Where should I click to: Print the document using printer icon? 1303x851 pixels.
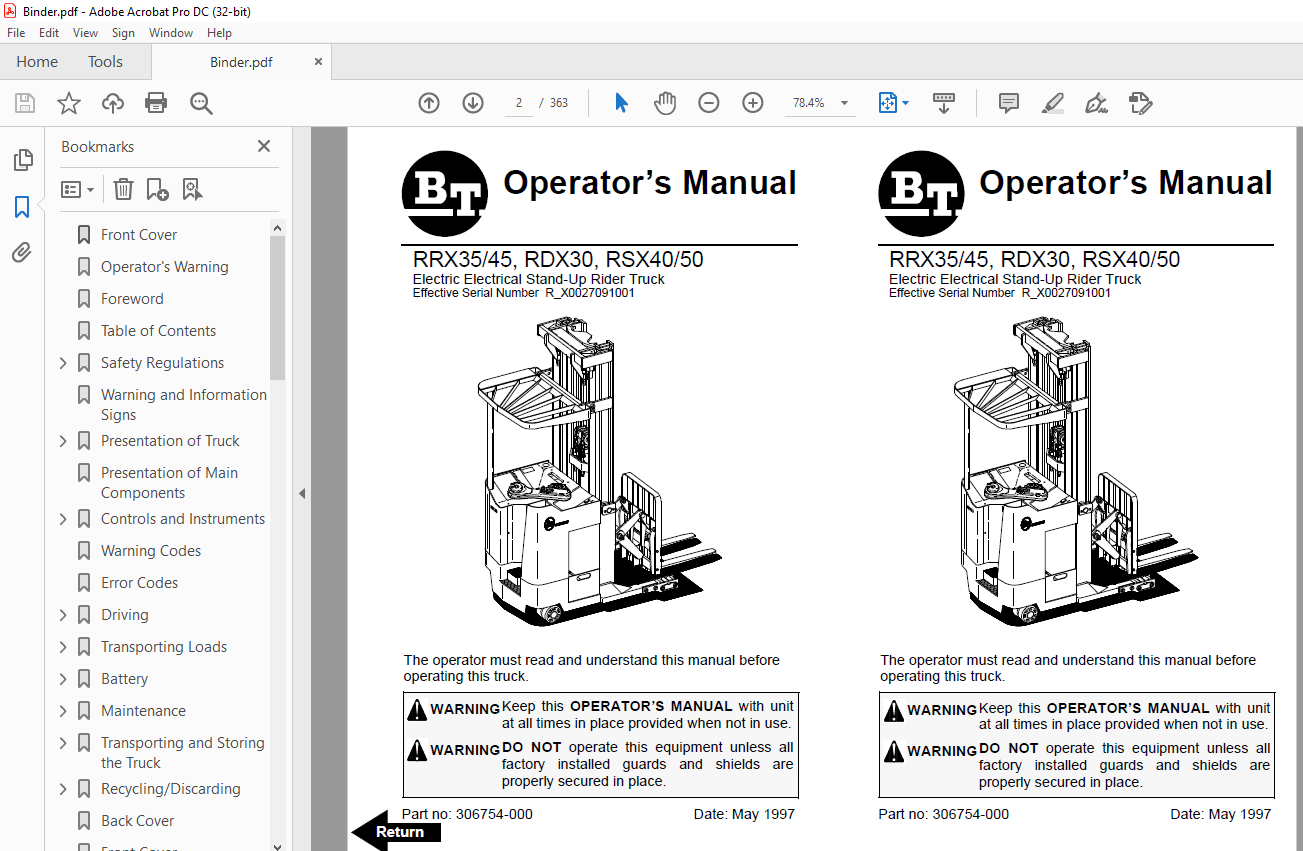(x=156, y=103)
